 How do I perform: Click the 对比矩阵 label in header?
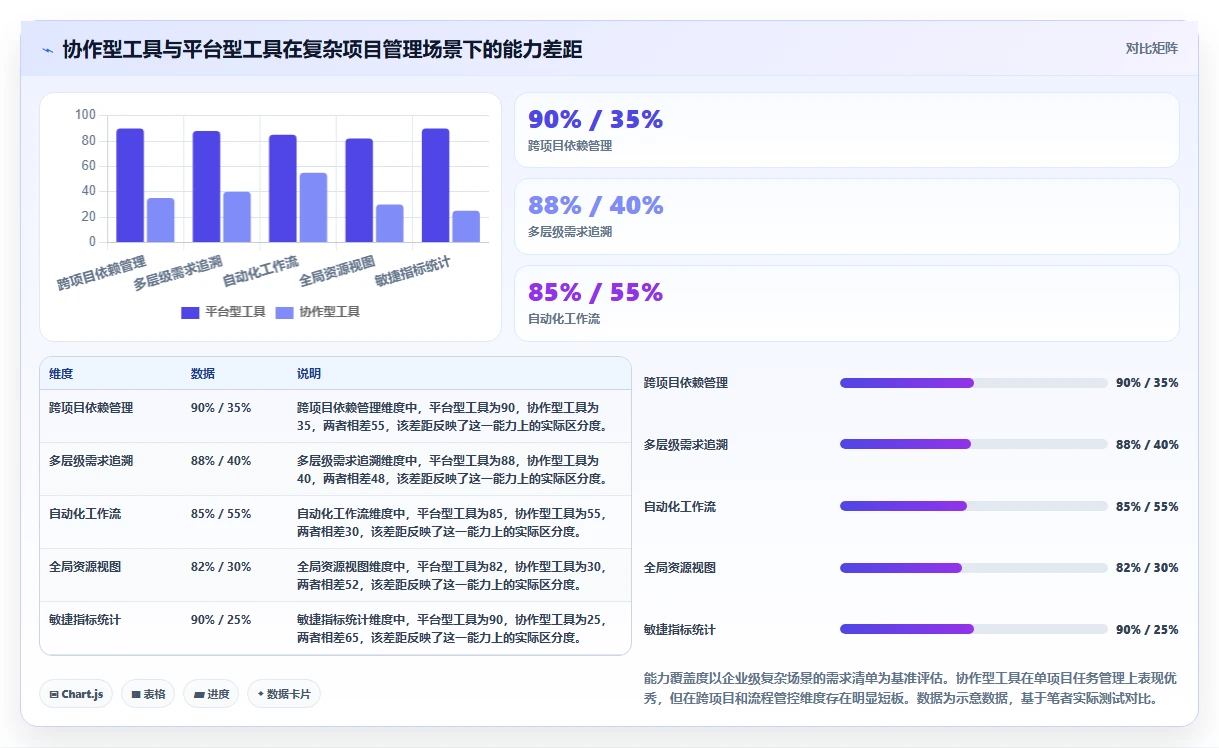click(1152, 49)
